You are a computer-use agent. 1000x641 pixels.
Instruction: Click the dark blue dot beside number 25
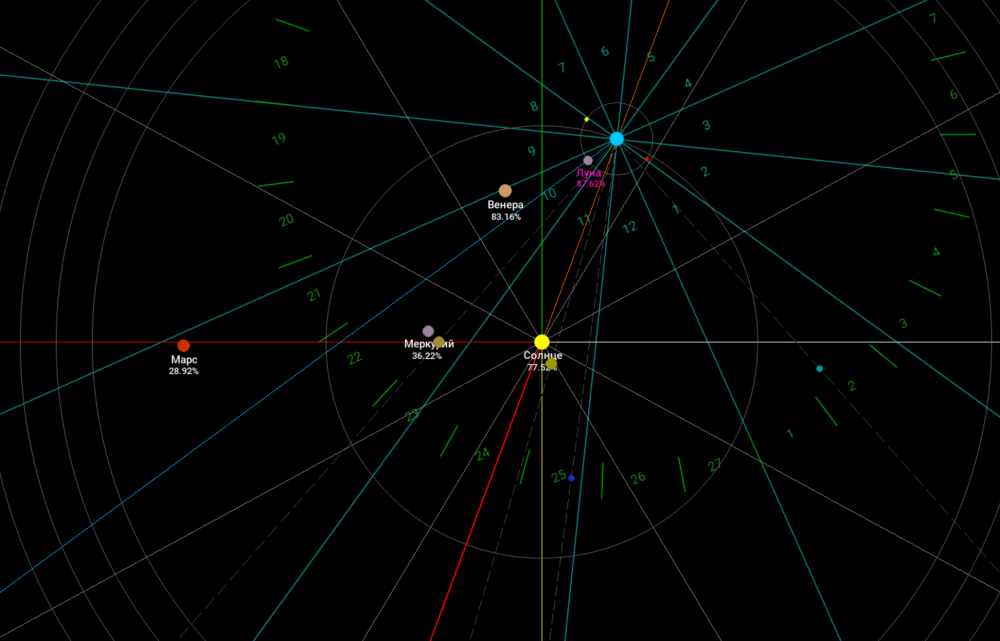point(571,479)
